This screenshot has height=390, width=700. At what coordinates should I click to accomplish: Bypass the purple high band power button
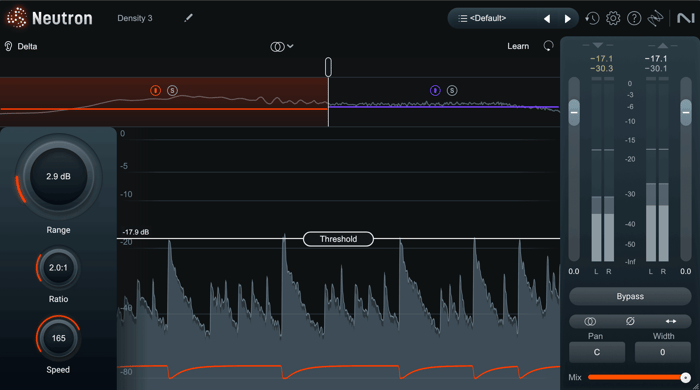click(x=435, y=91)
